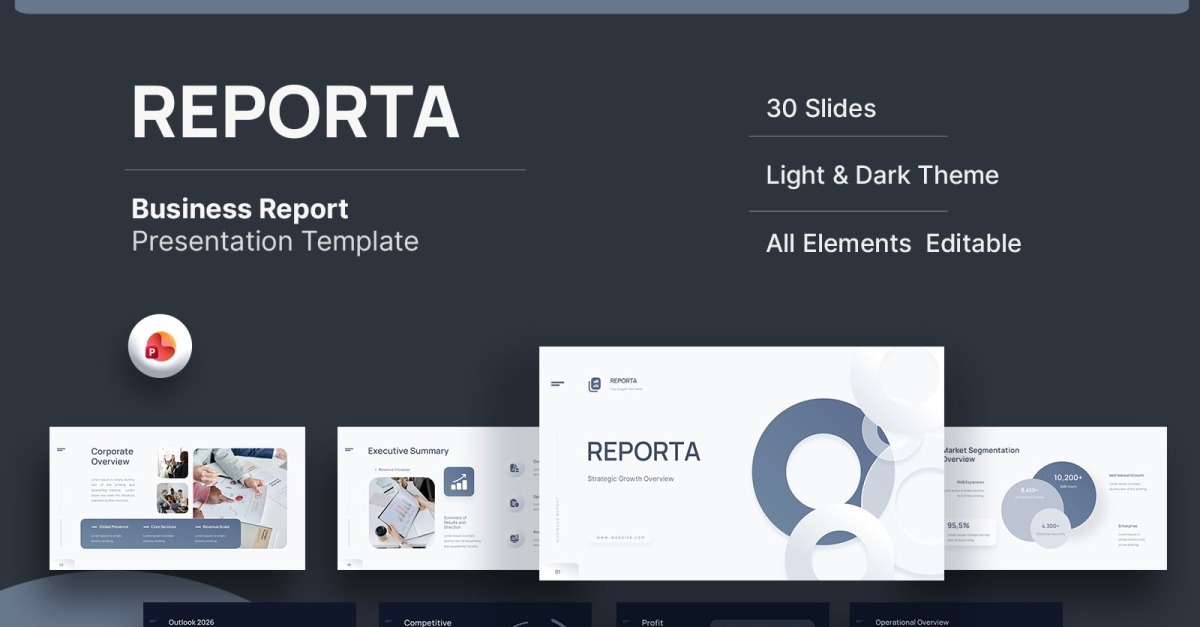Click the 'Presentation Template' text
This screenshot has height=627, width=1200.
tap(275, 241)
